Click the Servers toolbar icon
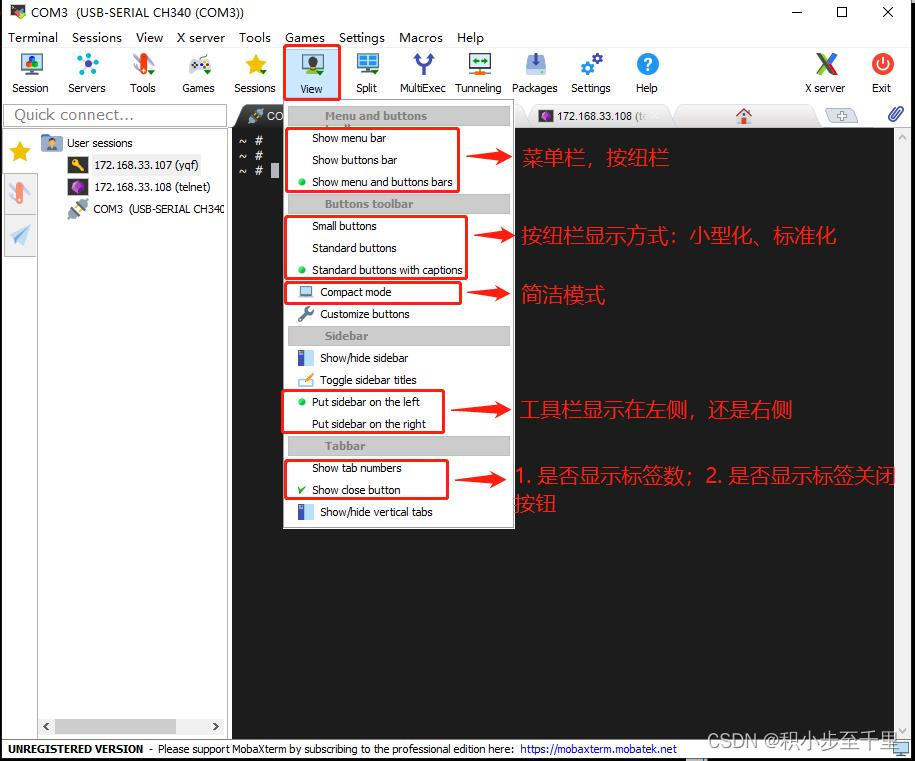Screen dimensions: 915x761 coord(87,73)
